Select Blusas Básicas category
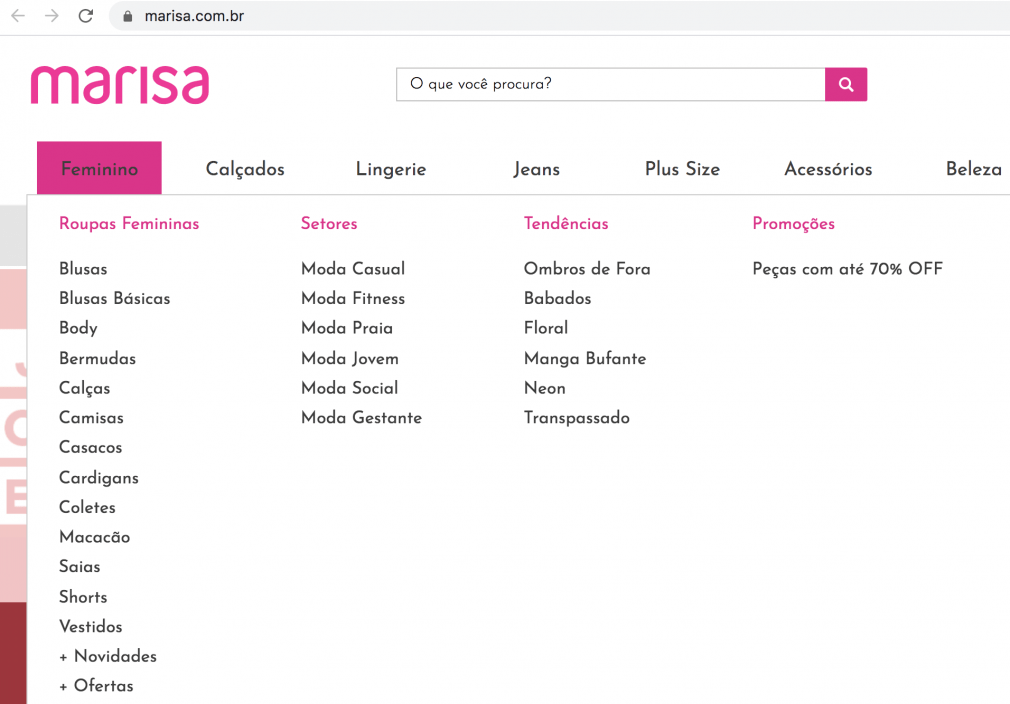This screenshot has height=704, width=1010. pos(115,298)
